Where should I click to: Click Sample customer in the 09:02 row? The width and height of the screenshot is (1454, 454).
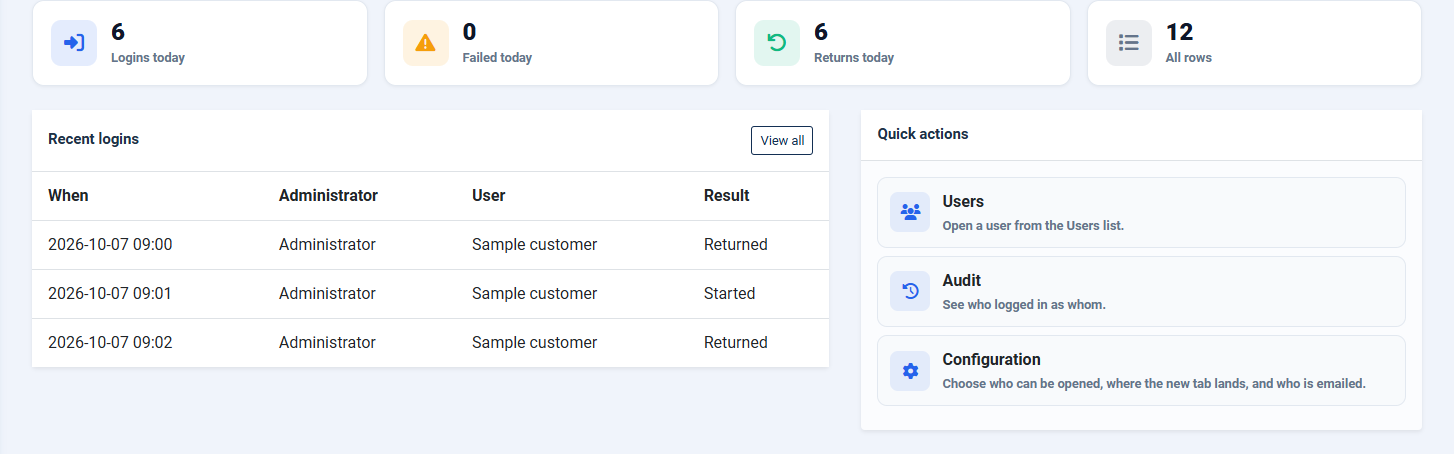tap(534, 343)
